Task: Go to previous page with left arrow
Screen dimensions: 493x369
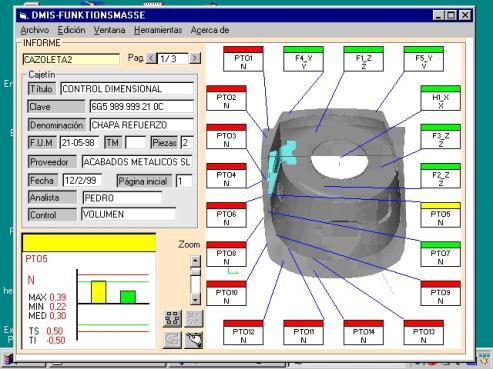Action: pyautogui.click(x=151, y=59)
